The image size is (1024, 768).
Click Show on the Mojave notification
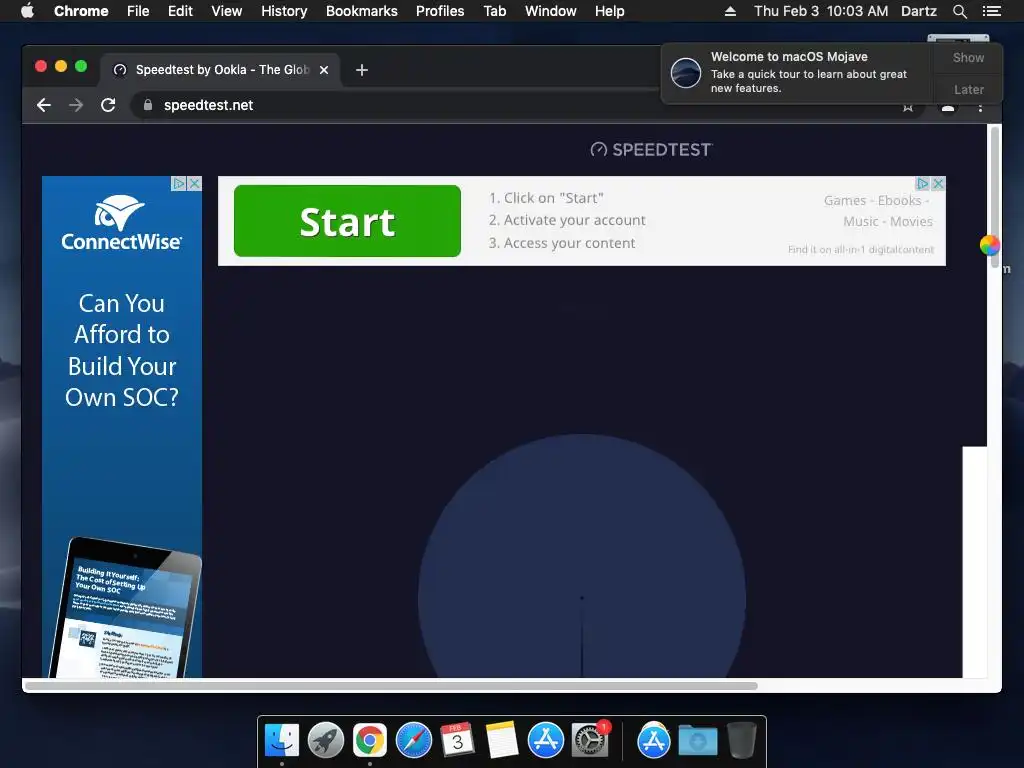(x=968, y=57)
